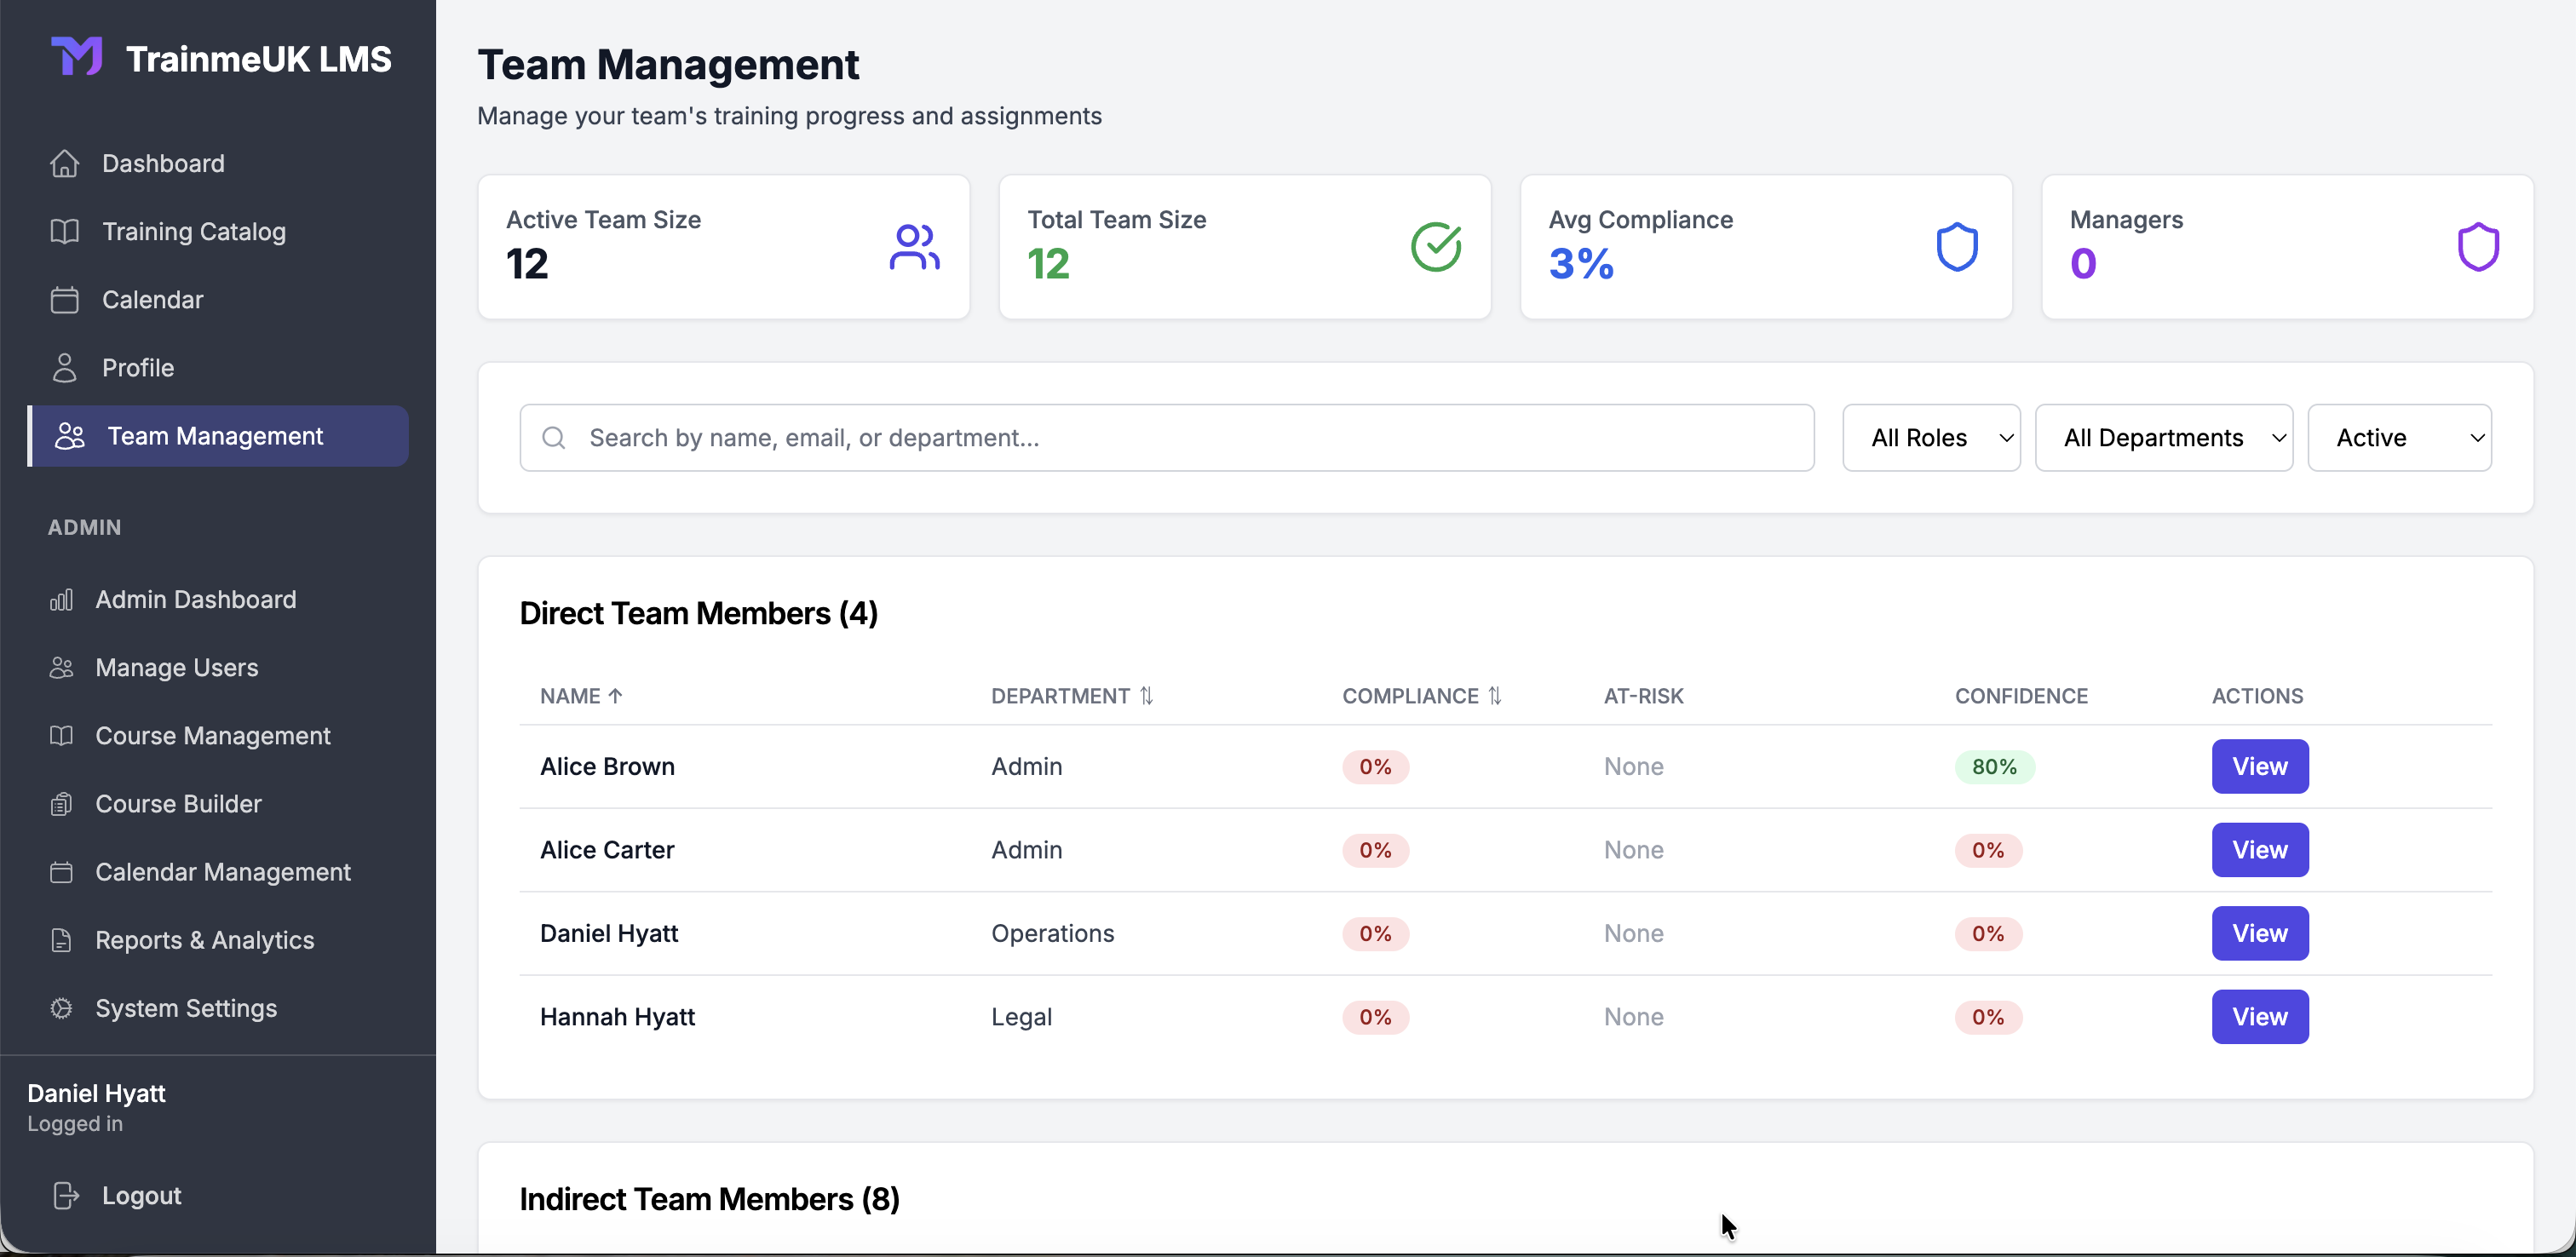The image size is (2576, 1257).
Task: Click the TrainmeUK LMS logo
Action: pos(220,57)
